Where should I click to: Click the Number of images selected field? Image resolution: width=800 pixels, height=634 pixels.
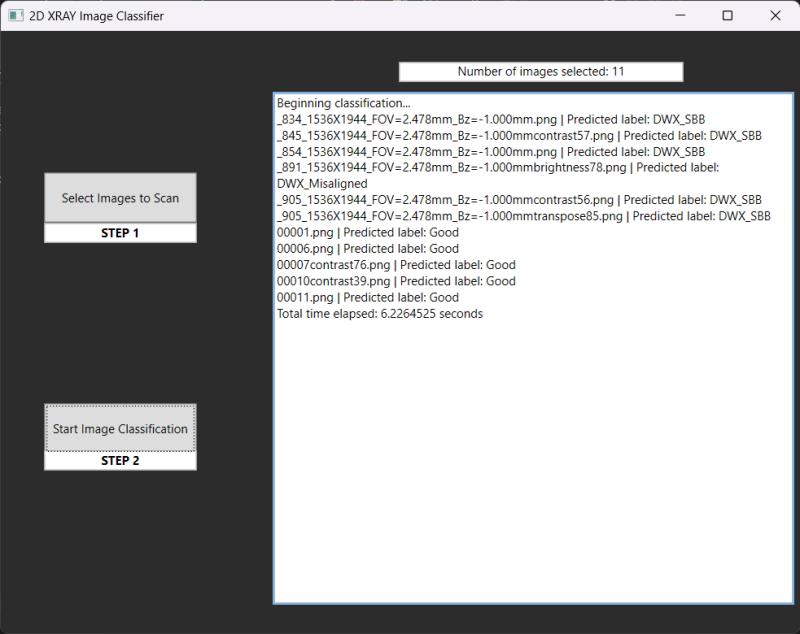540,71
